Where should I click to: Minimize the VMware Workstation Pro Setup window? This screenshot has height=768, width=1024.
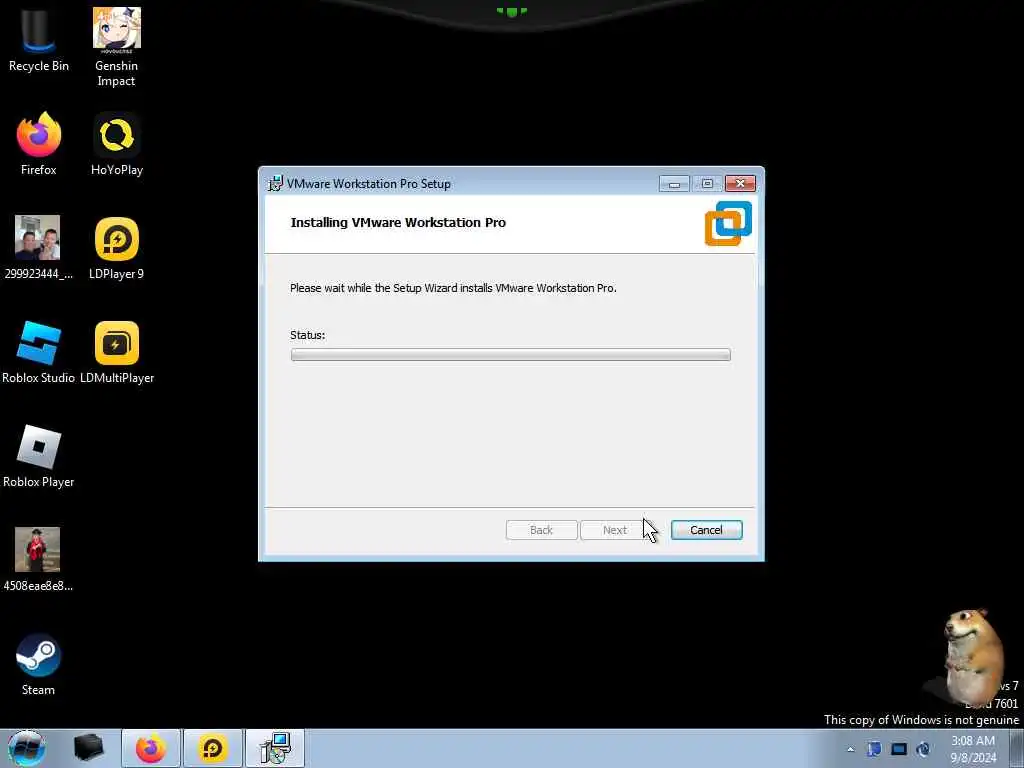click(x=674, y=184)
